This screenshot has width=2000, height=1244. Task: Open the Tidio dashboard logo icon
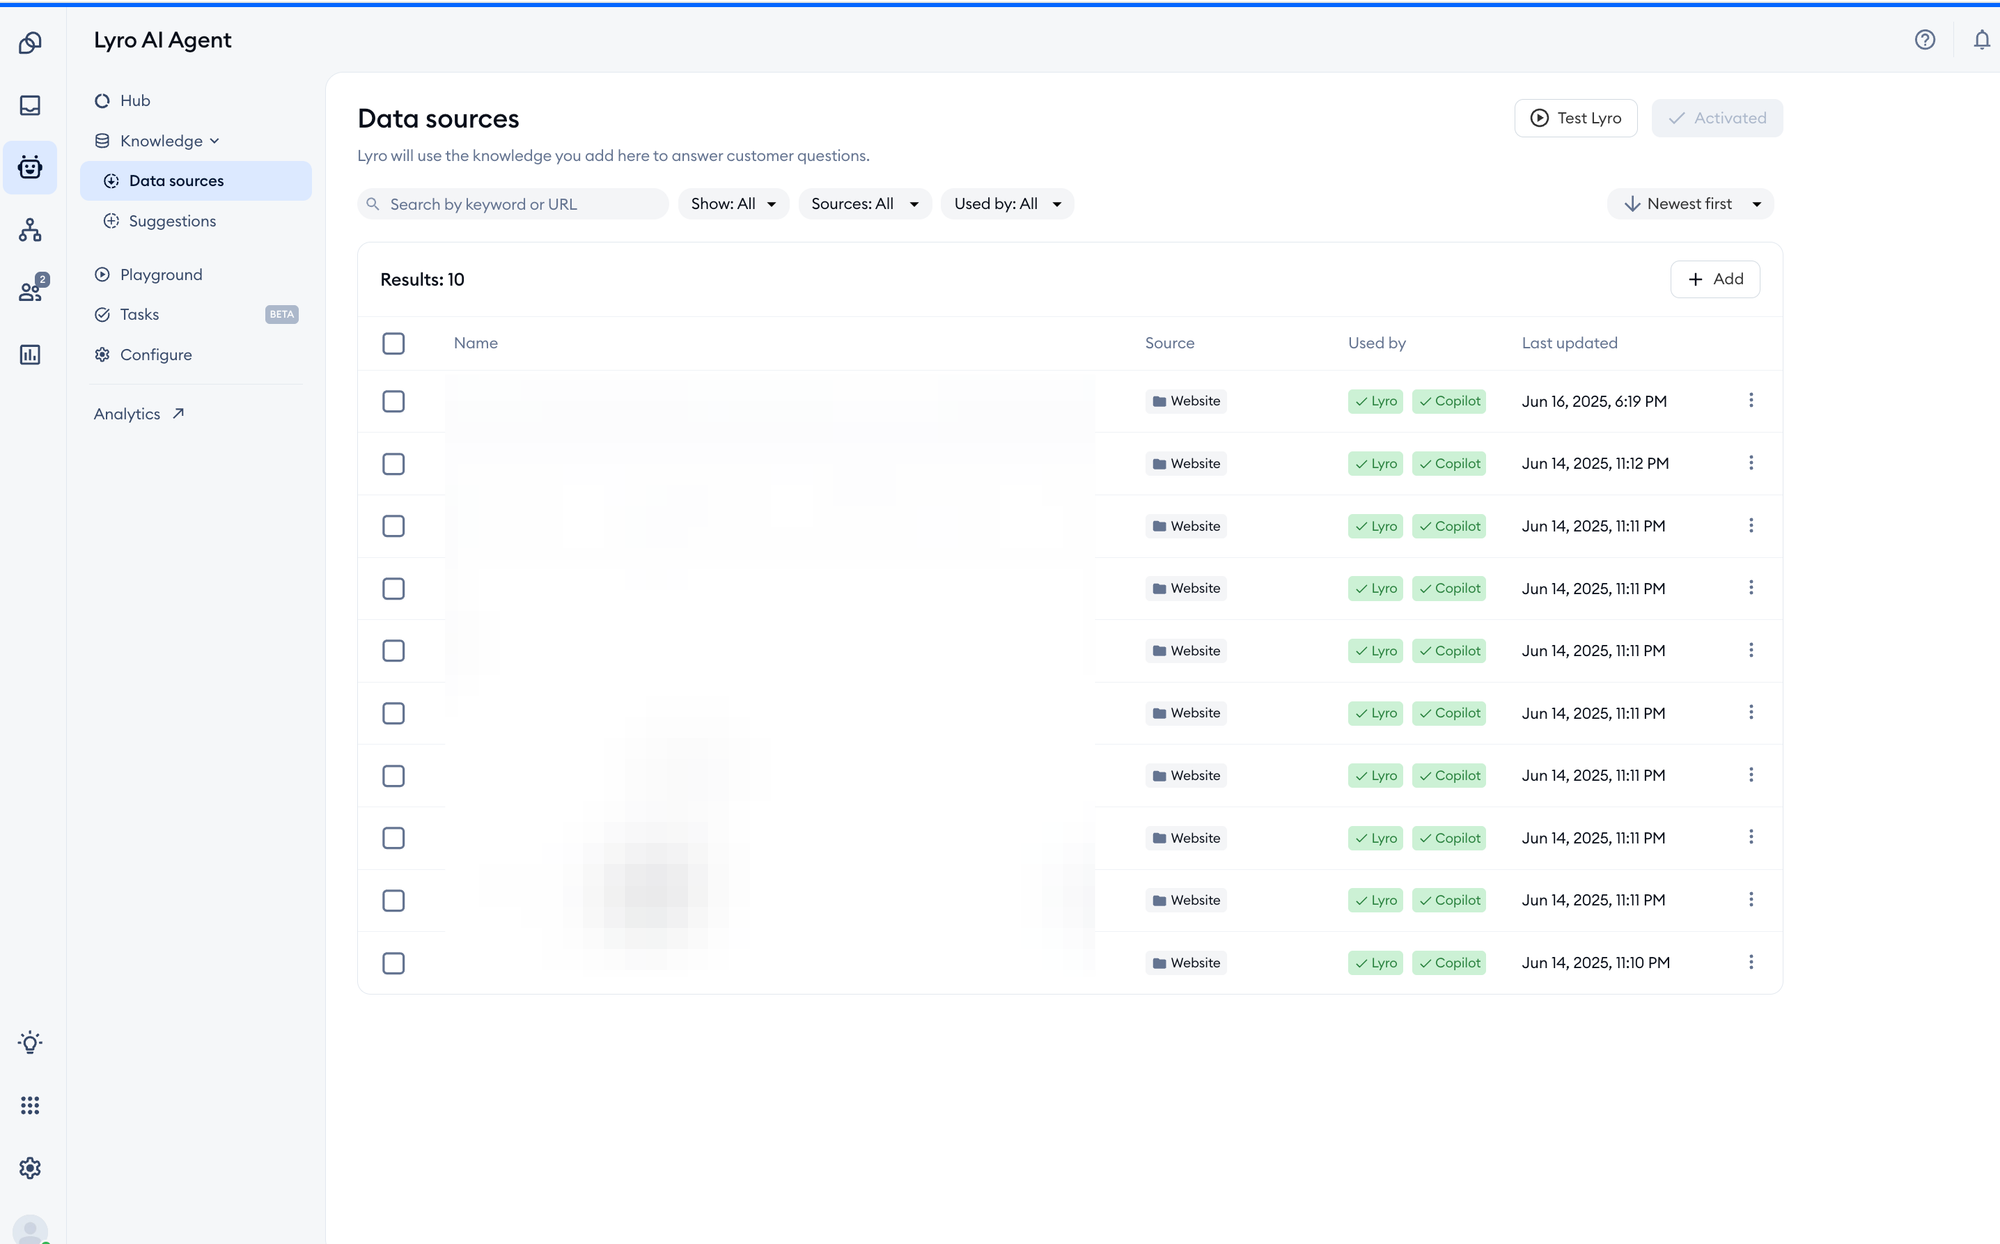[30, 42]
